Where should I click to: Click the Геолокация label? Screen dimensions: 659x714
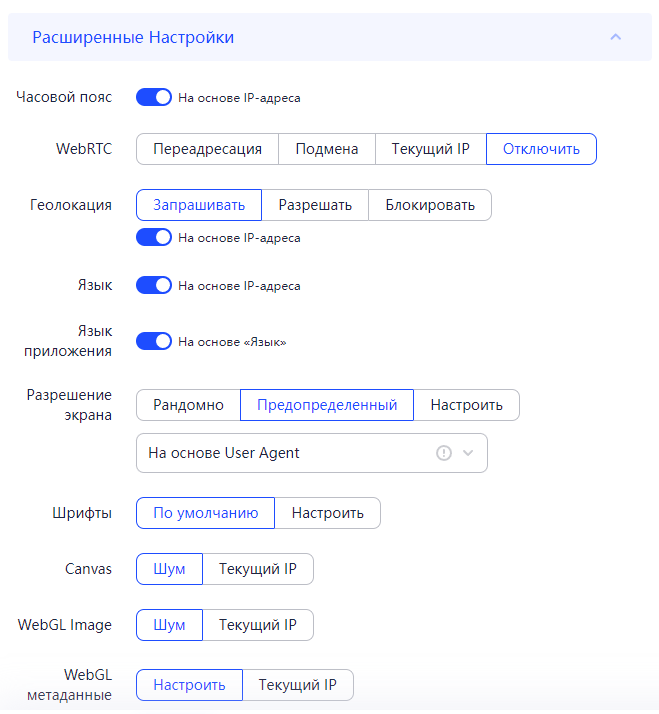(x=71, y=205)
